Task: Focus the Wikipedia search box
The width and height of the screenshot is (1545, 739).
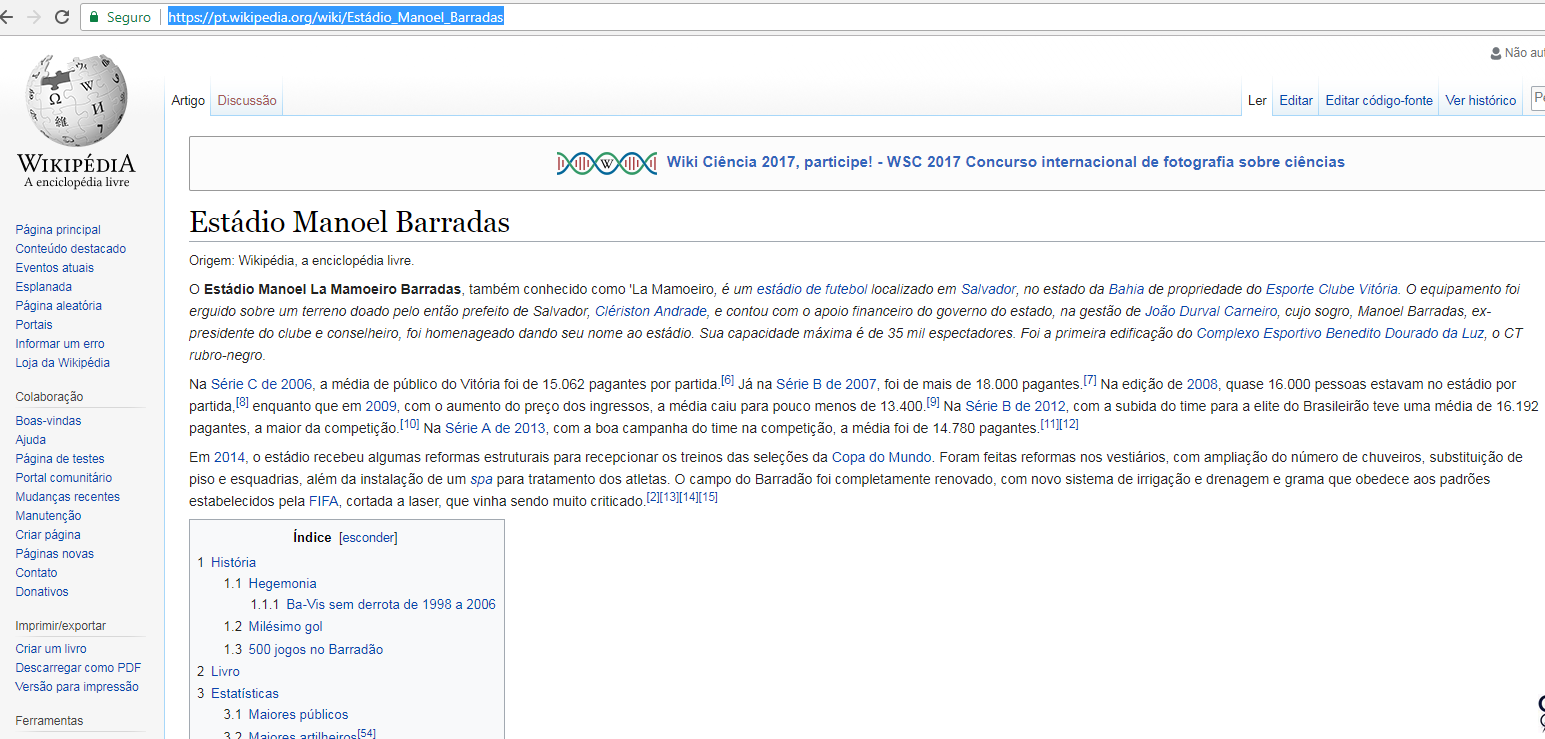Action: click(x=1538, y=99)
